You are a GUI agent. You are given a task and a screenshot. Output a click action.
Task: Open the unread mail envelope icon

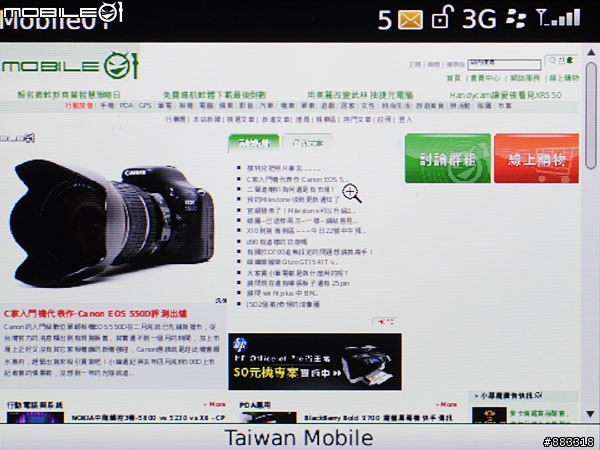410,19
